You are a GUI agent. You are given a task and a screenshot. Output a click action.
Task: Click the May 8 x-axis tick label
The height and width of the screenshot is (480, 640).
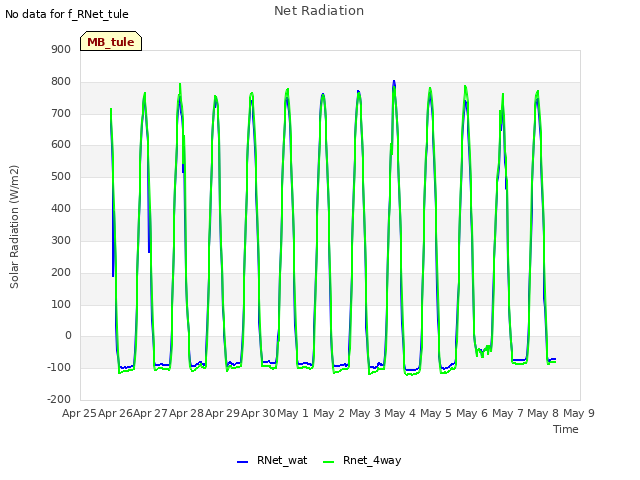tap(542, 413)
